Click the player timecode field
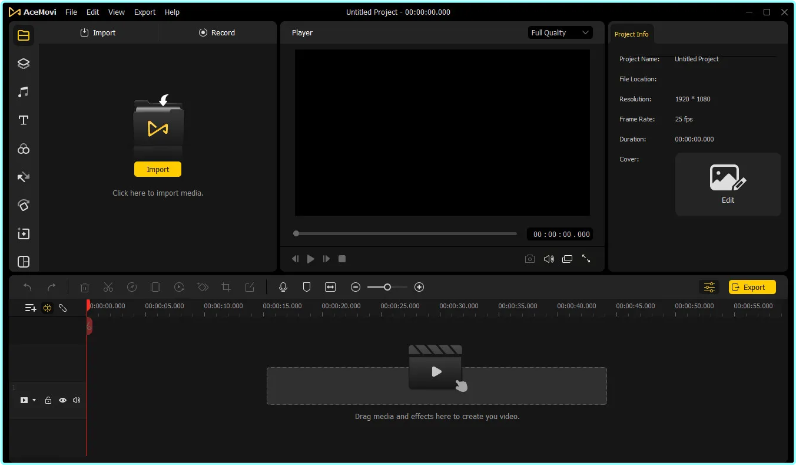This screenshot has width=796, height=465. pos(560,234)
